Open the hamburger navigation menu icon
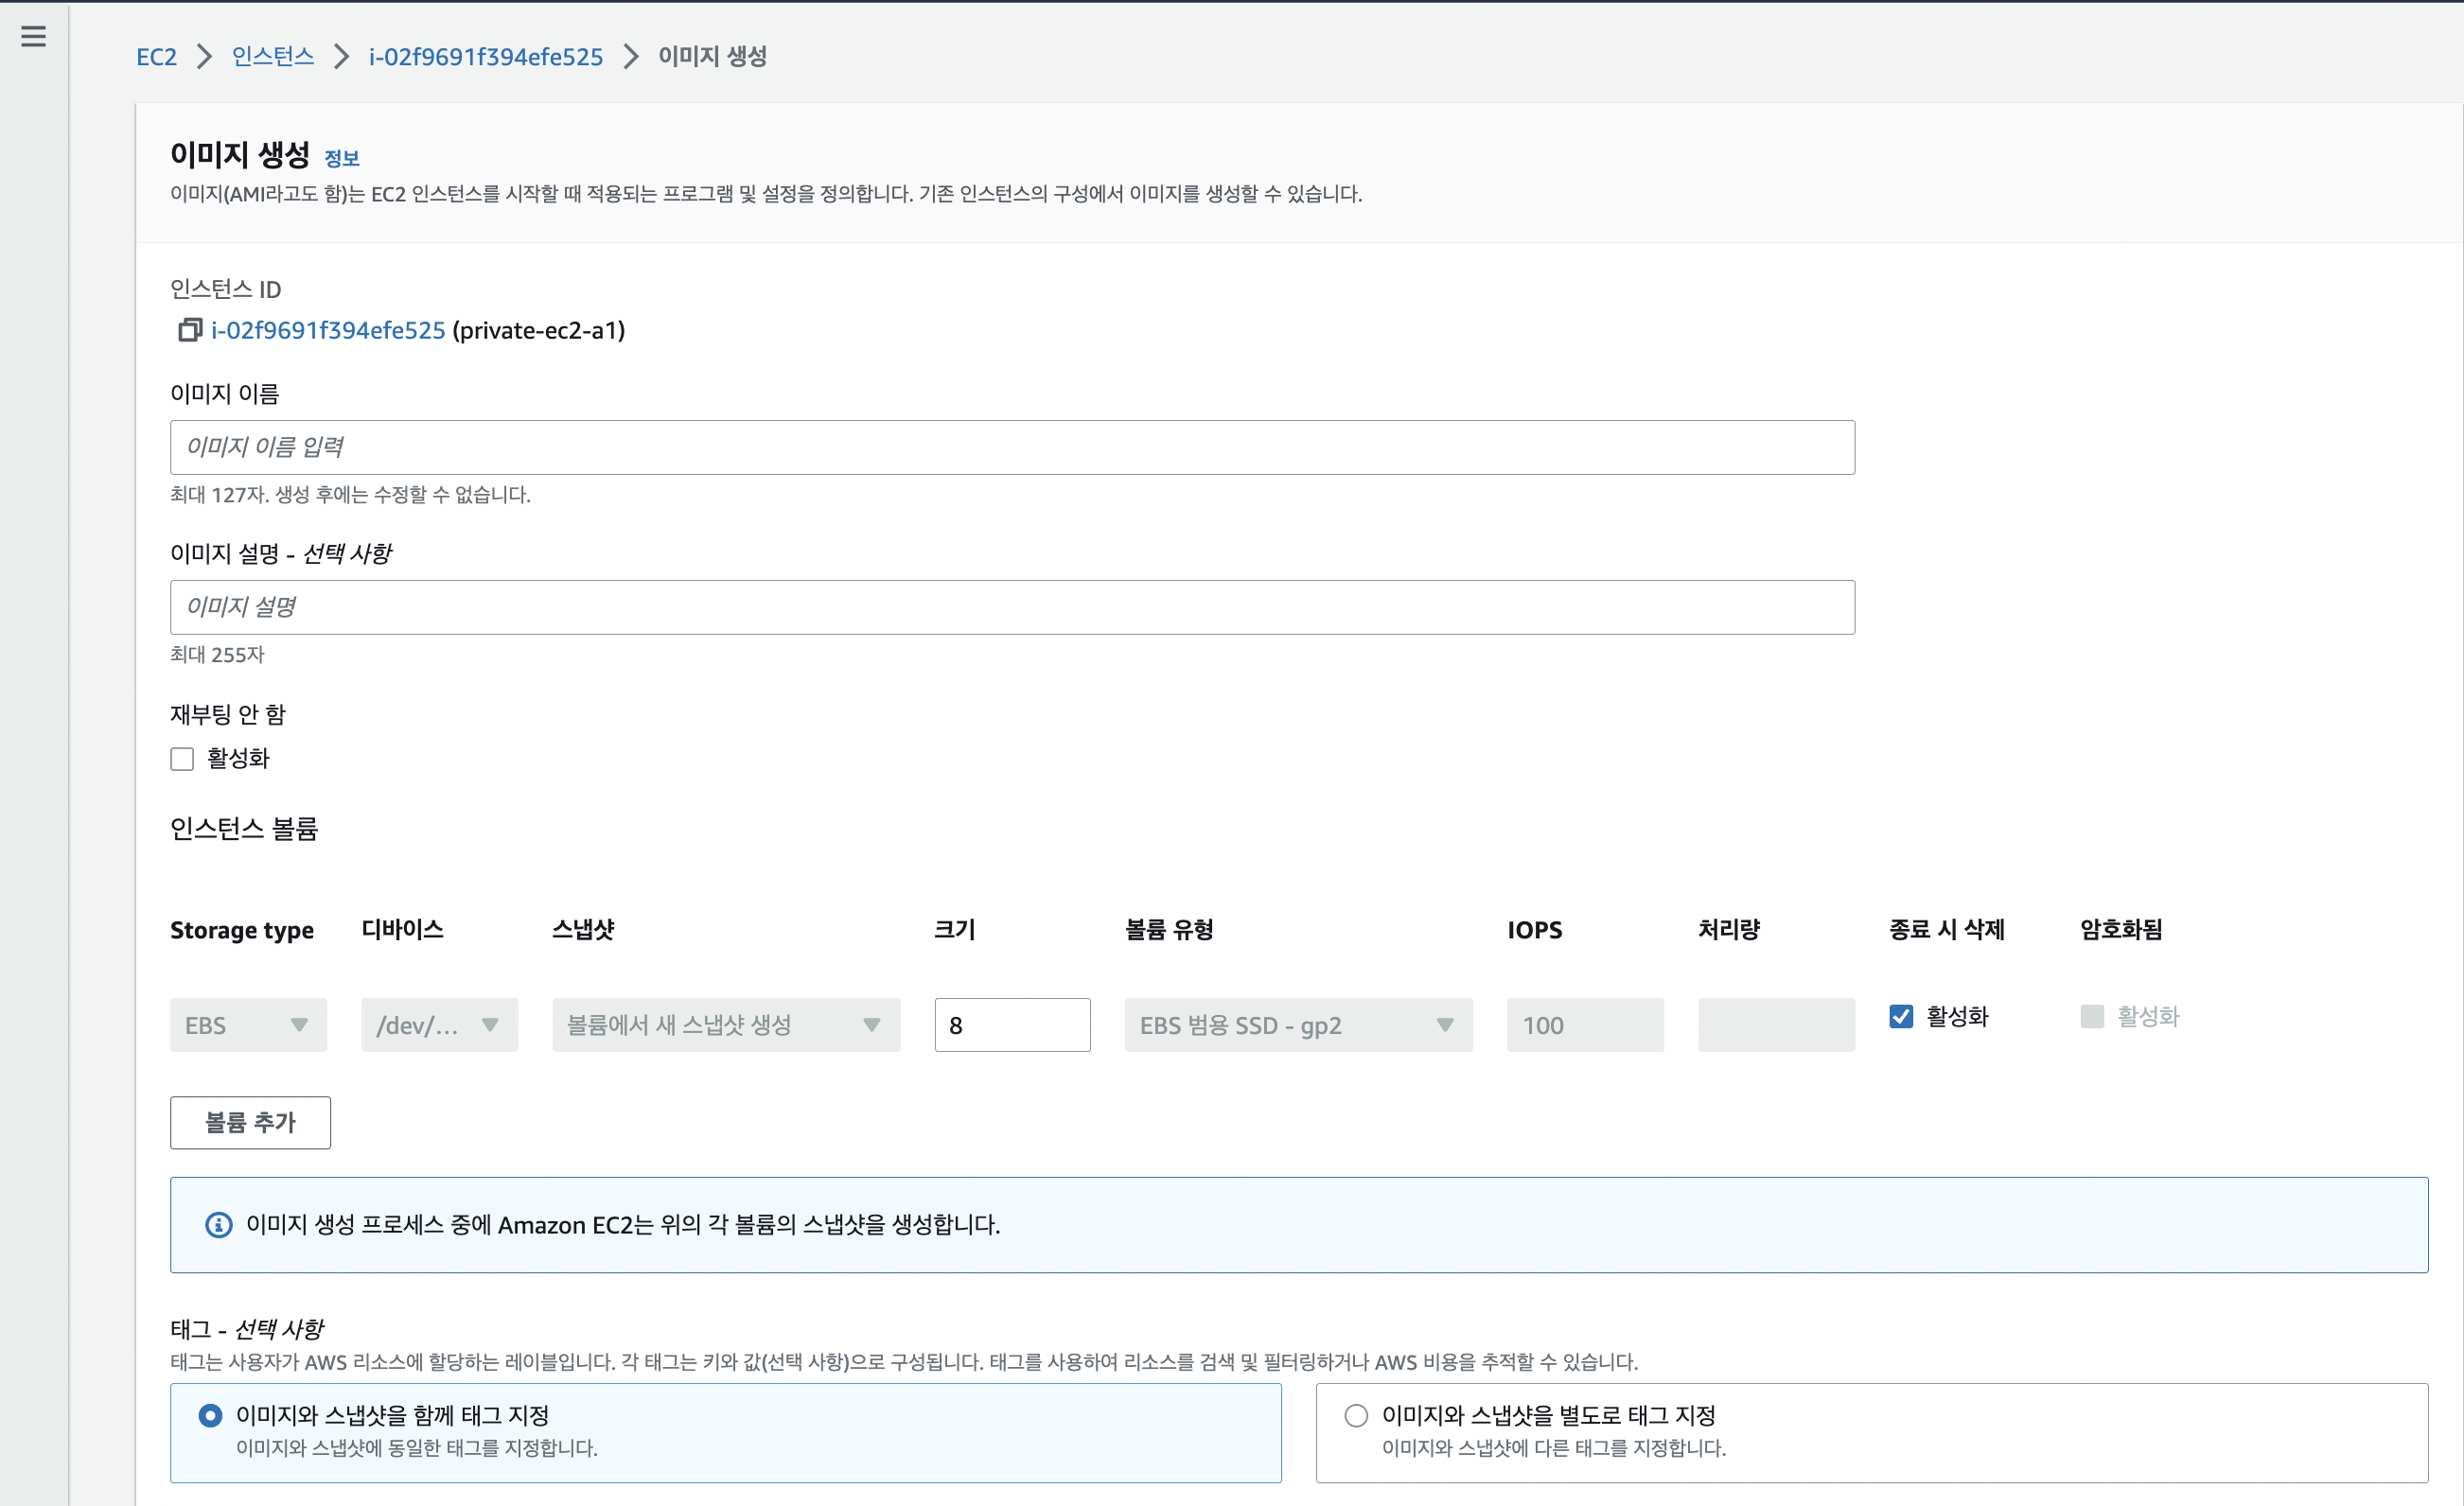 coord(33,37)
